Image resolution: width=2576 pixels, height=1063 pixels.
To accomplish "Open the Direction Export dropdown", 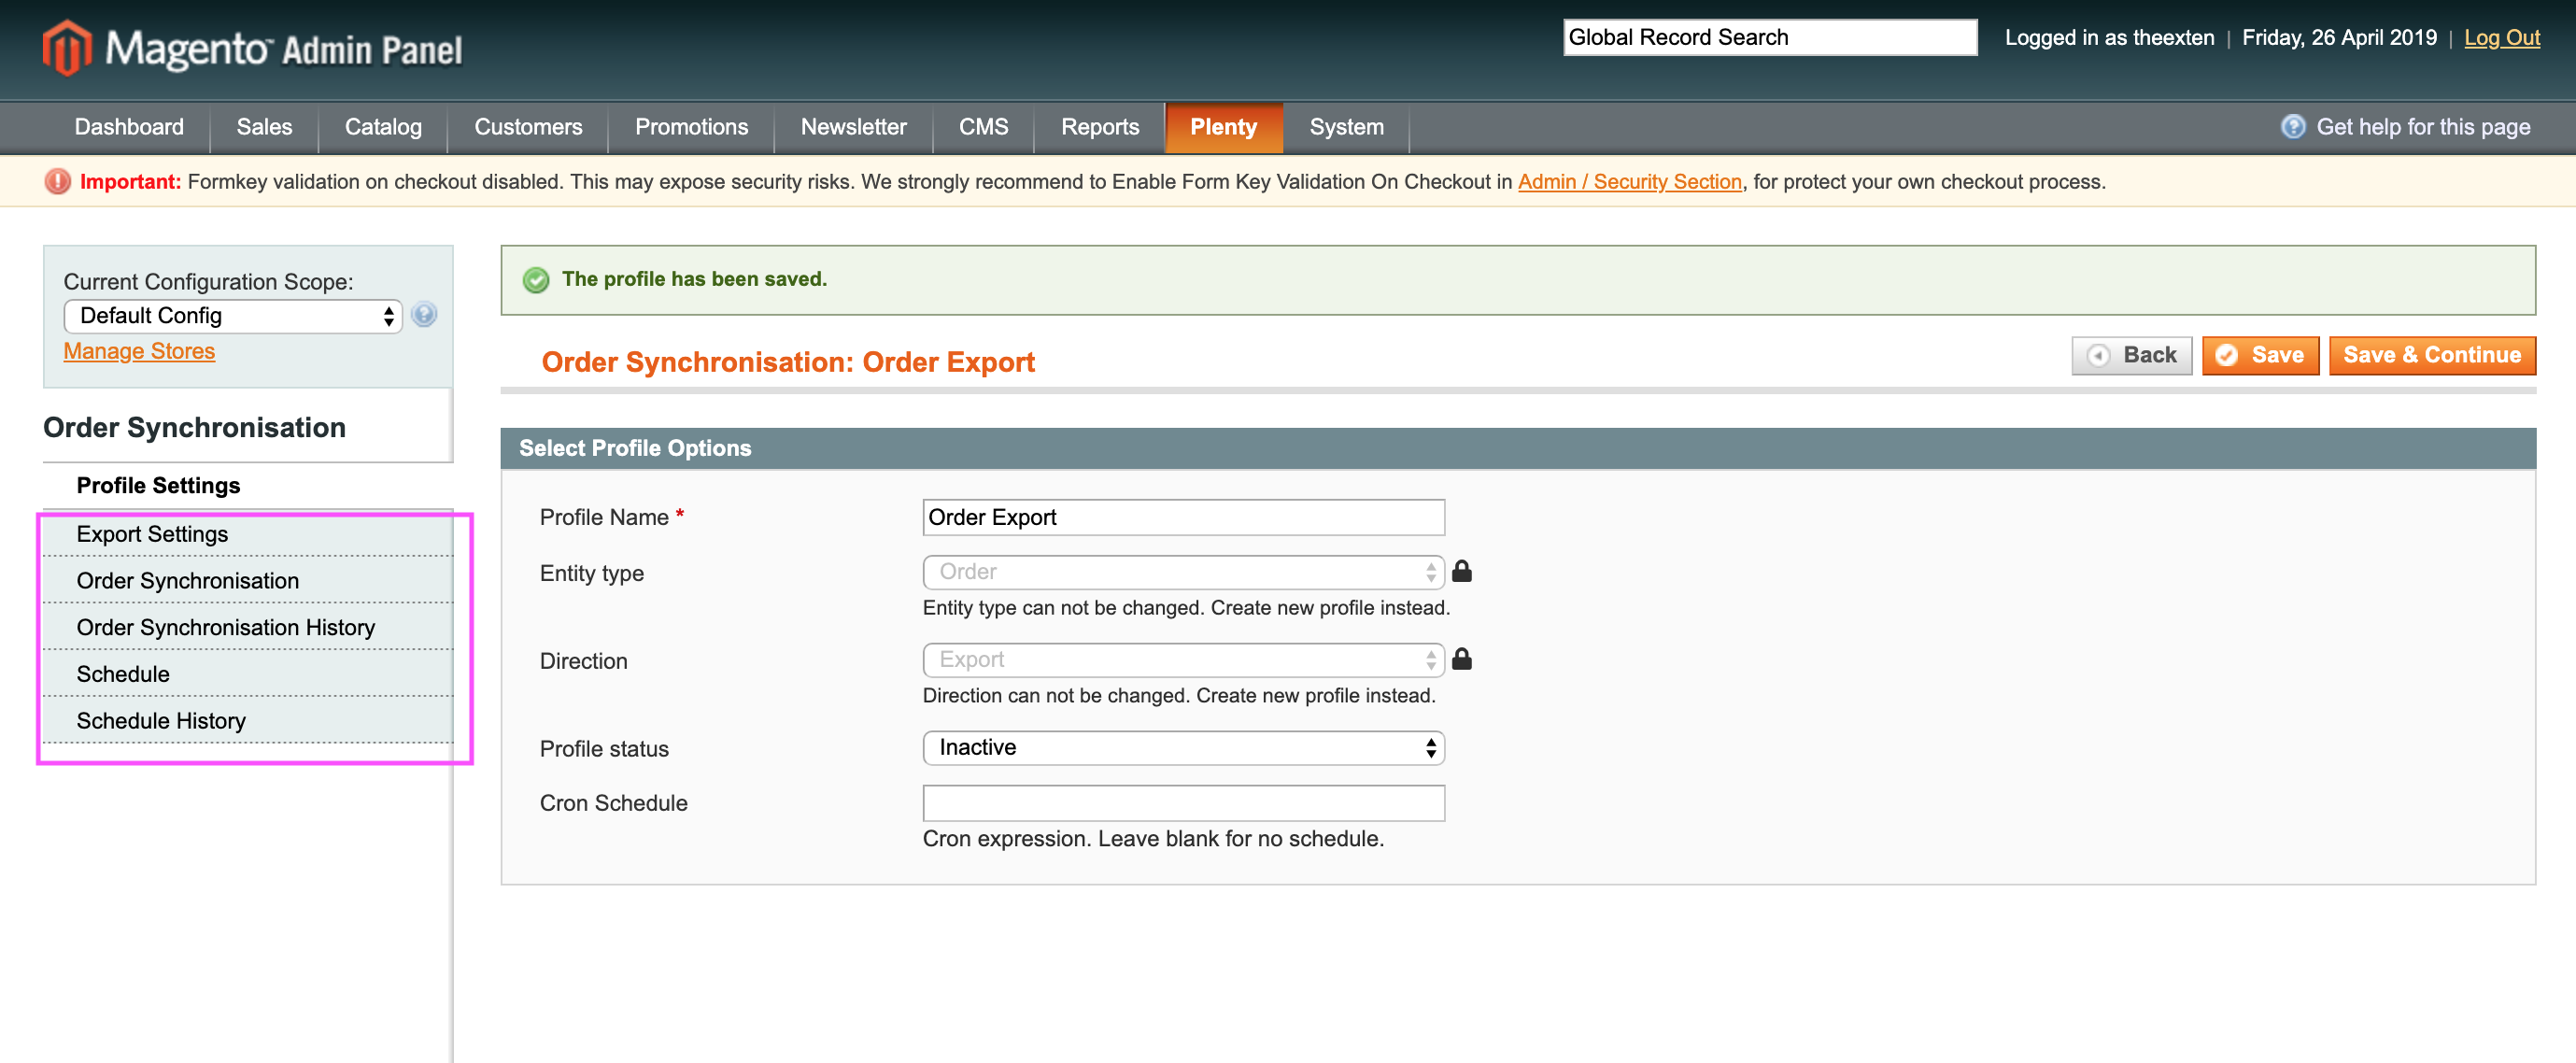I will pyautogui.click(x=1183, y=660).
